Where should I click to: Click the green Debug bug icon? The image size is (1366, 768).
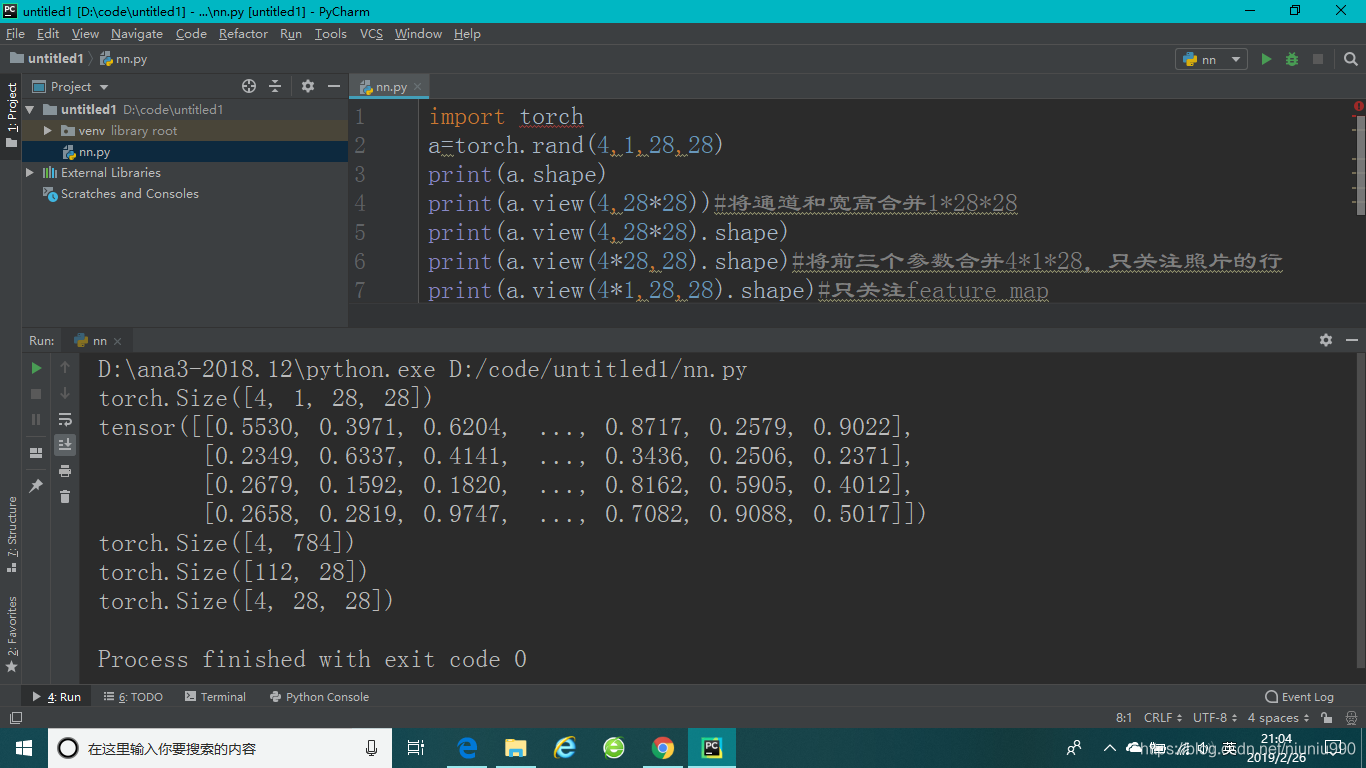[x=1292, y=59]
